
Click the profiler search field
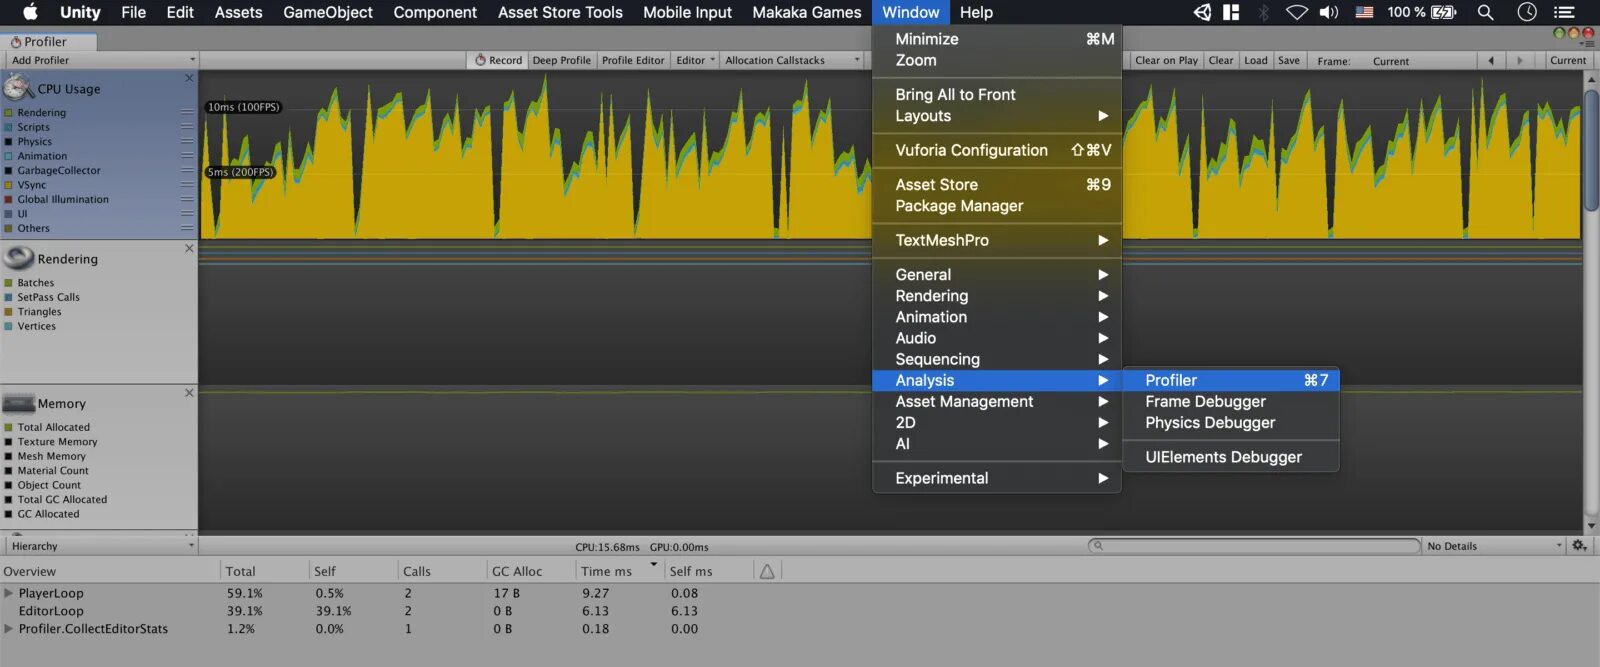click(x=1254, y=546)
